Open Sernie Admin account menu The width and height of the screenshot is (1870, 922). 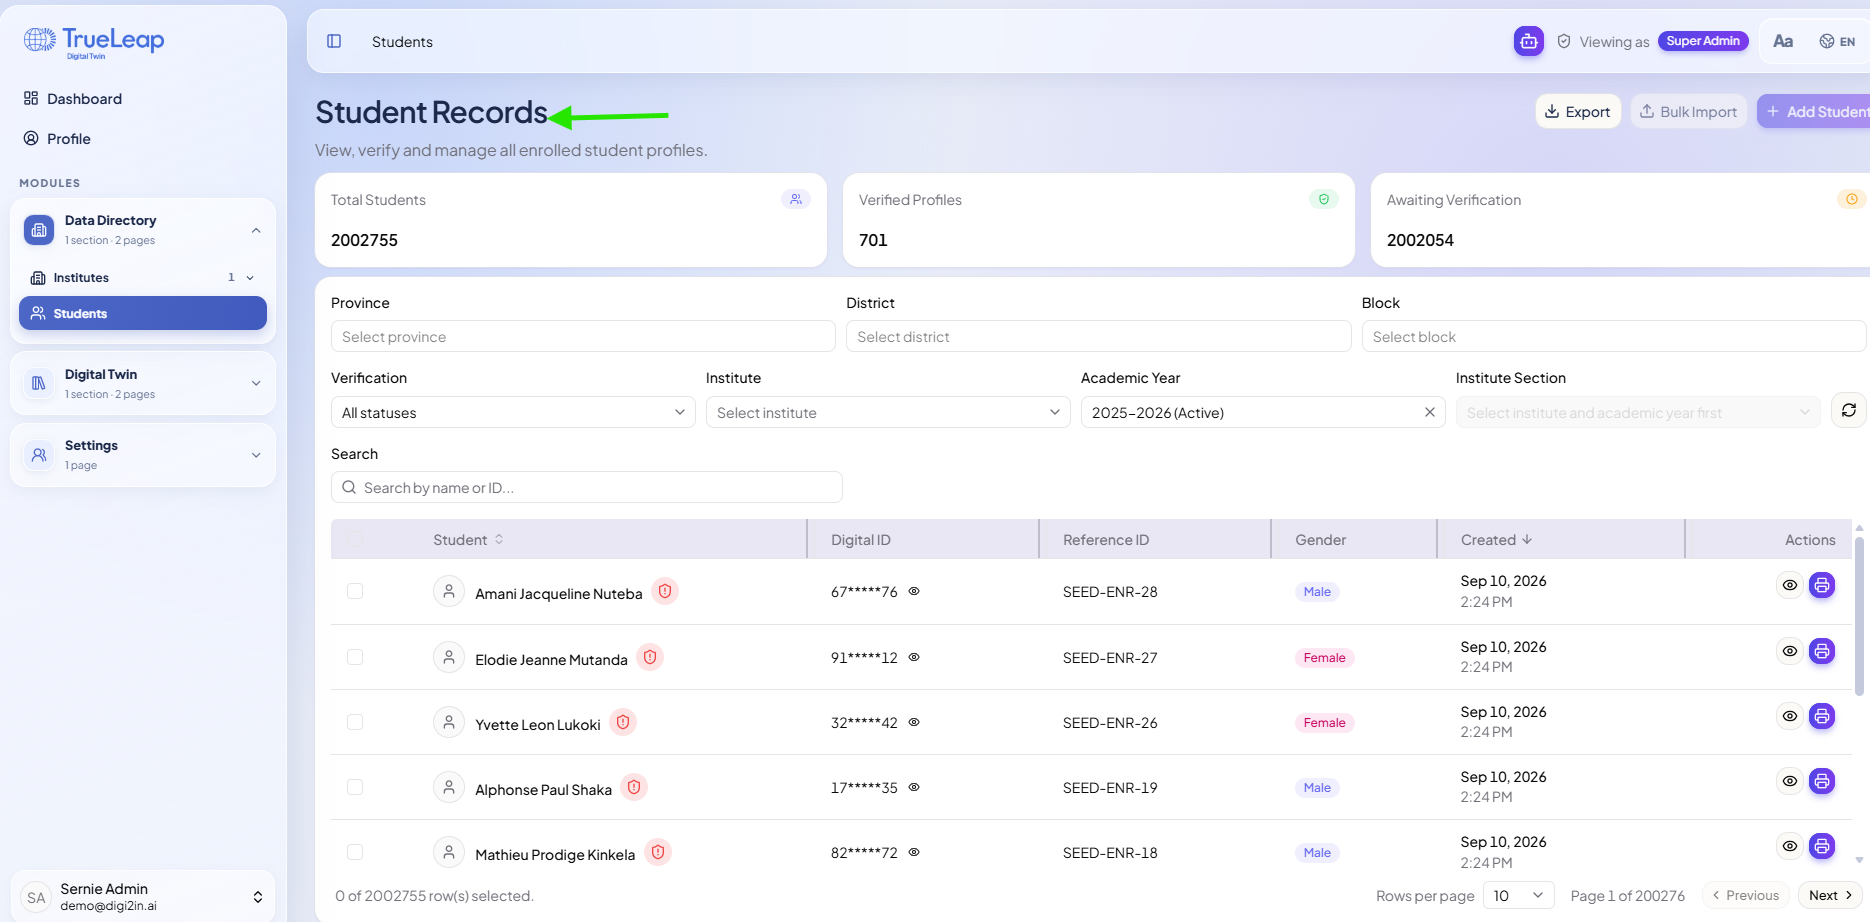tap(143, 896)
